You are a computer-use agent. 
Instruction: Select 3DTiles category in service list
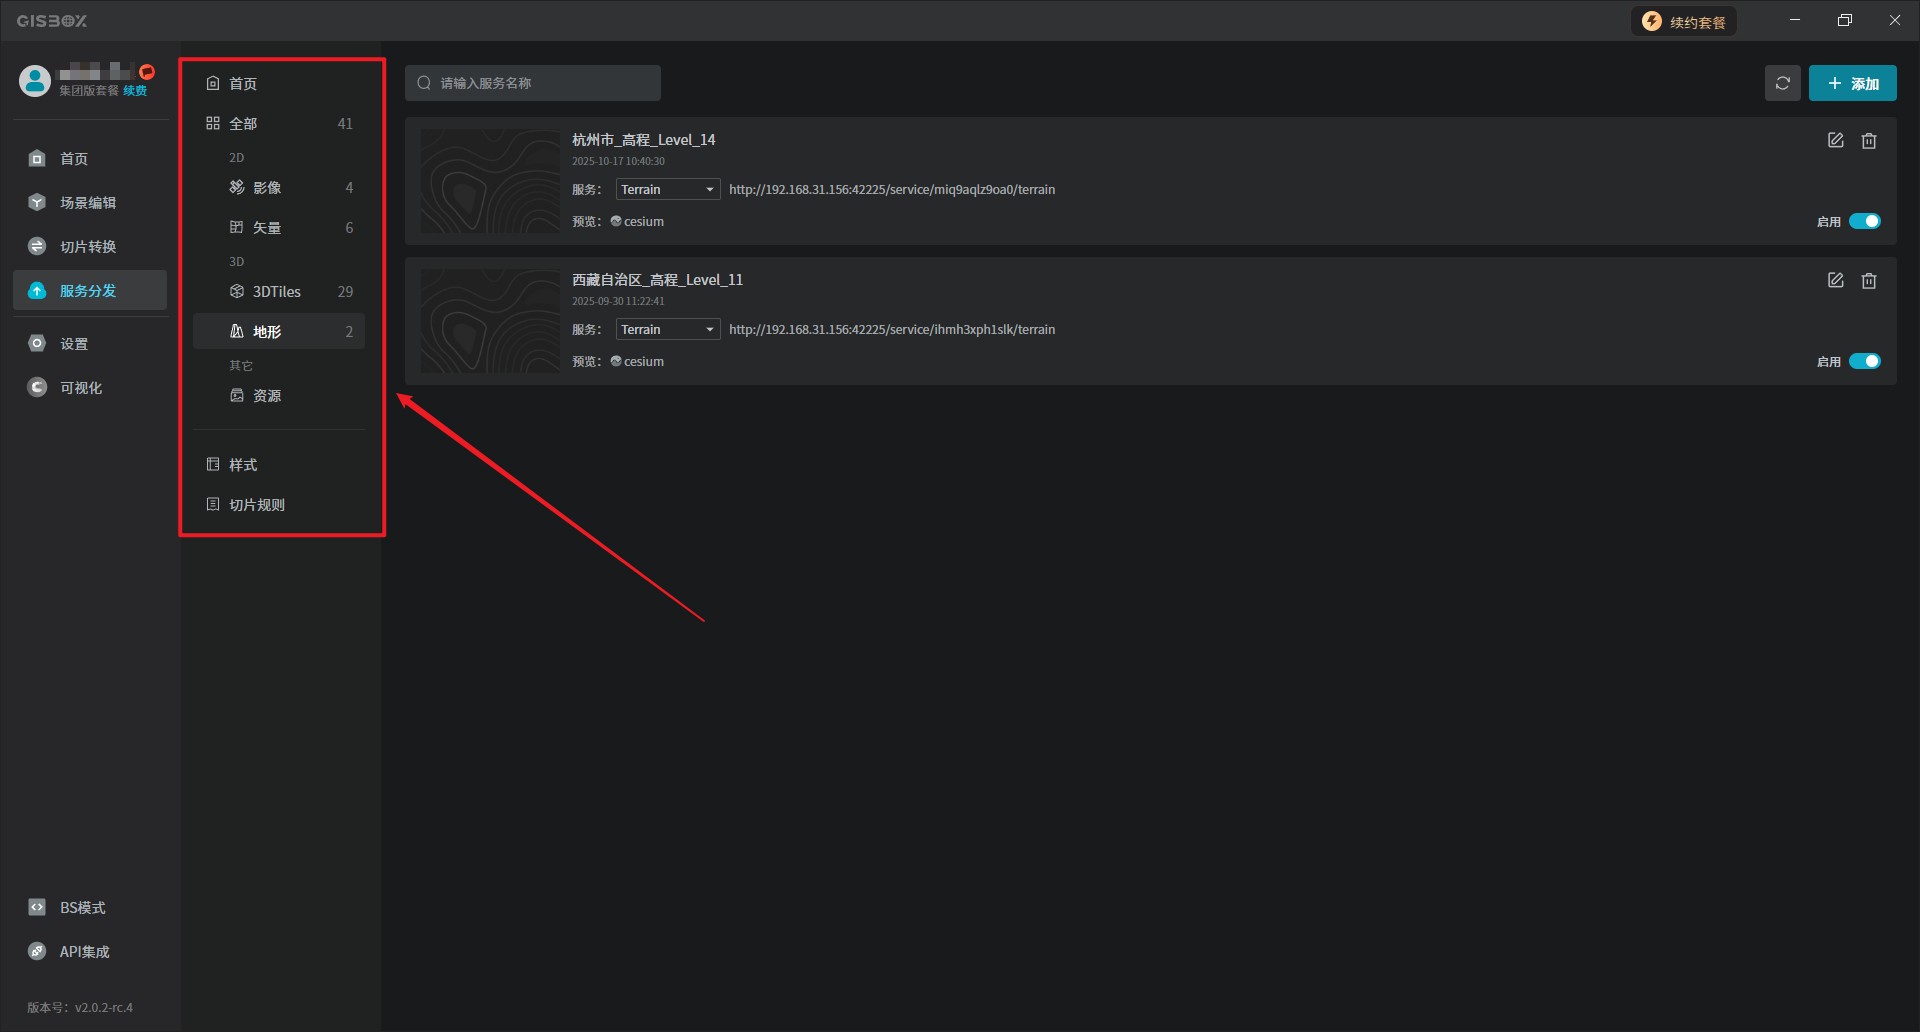277,292
